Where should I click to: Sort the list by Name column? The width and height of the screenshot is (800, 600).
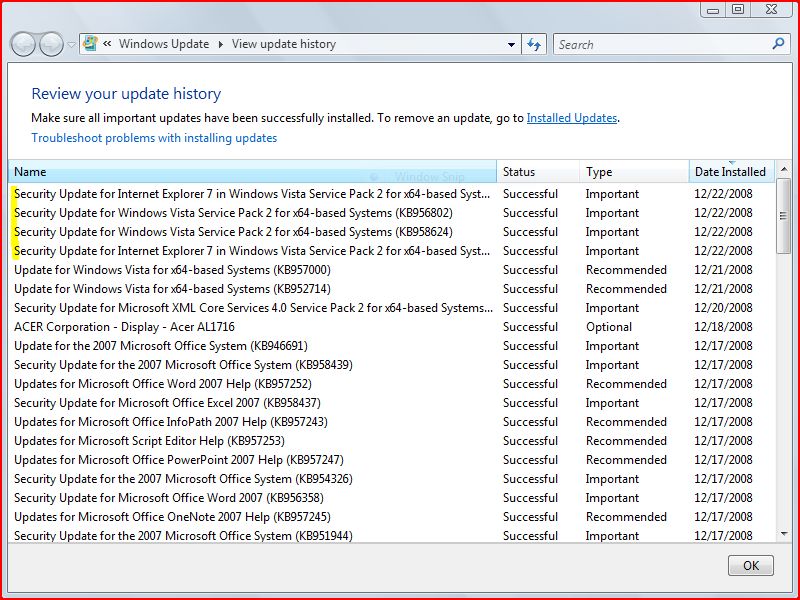pyautogui.click(x=253, y=171)
